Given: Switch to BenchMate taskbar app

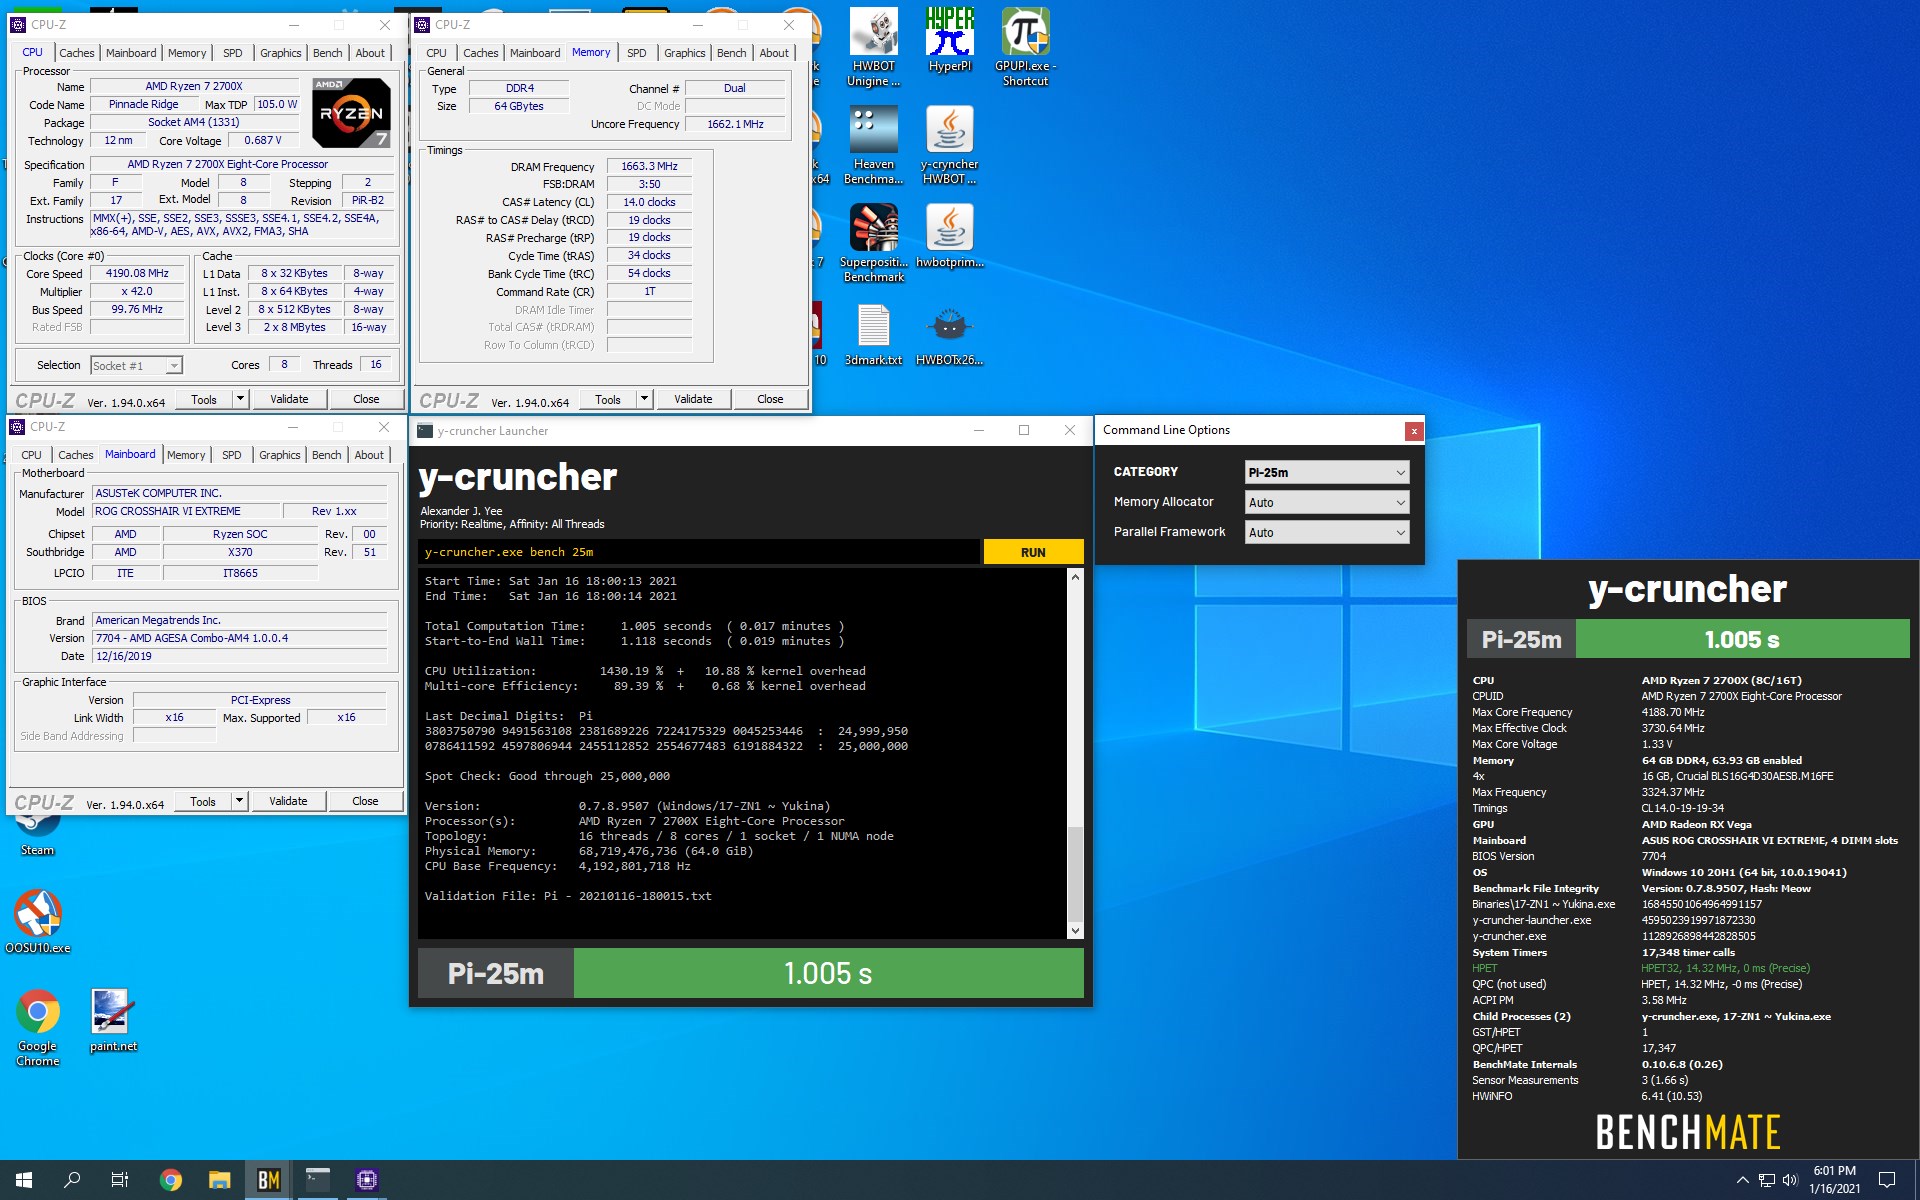Looking at the screenshot, I should 268,1180.
